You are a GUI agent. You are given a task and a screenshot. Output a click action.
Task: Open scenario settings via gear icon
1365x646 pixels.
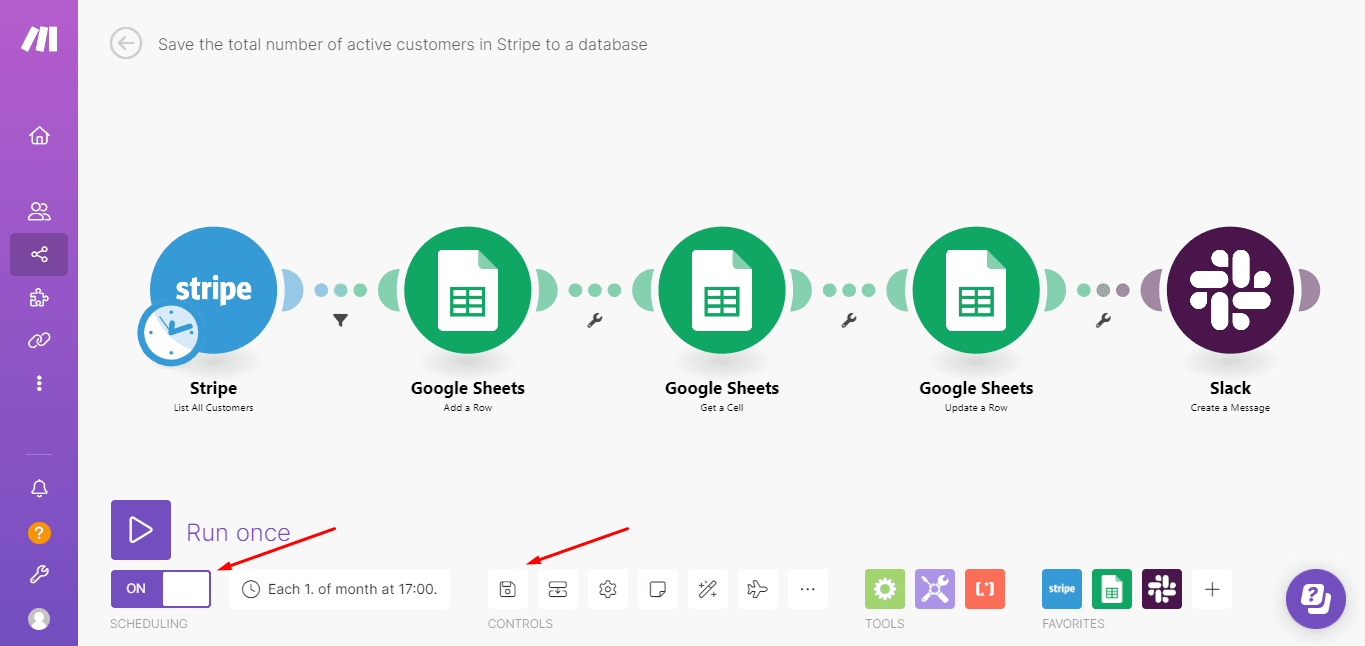607,589
